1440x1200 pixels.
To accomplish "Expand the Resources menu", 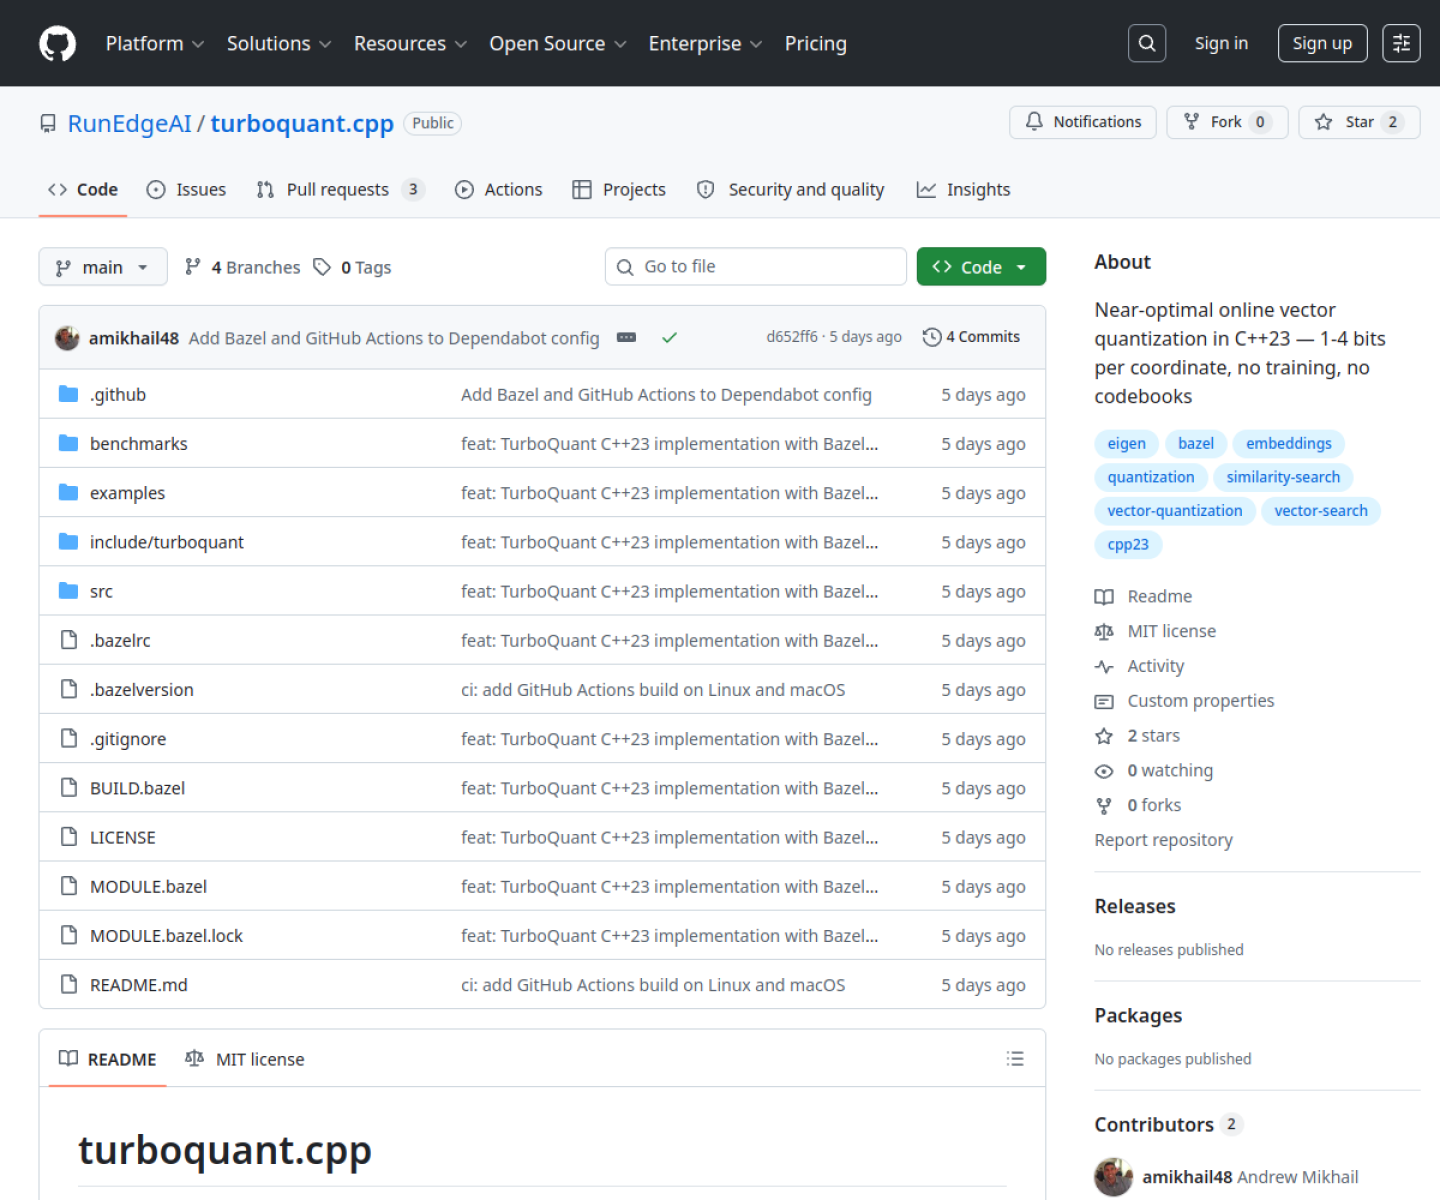I will (x=411, y=44).
